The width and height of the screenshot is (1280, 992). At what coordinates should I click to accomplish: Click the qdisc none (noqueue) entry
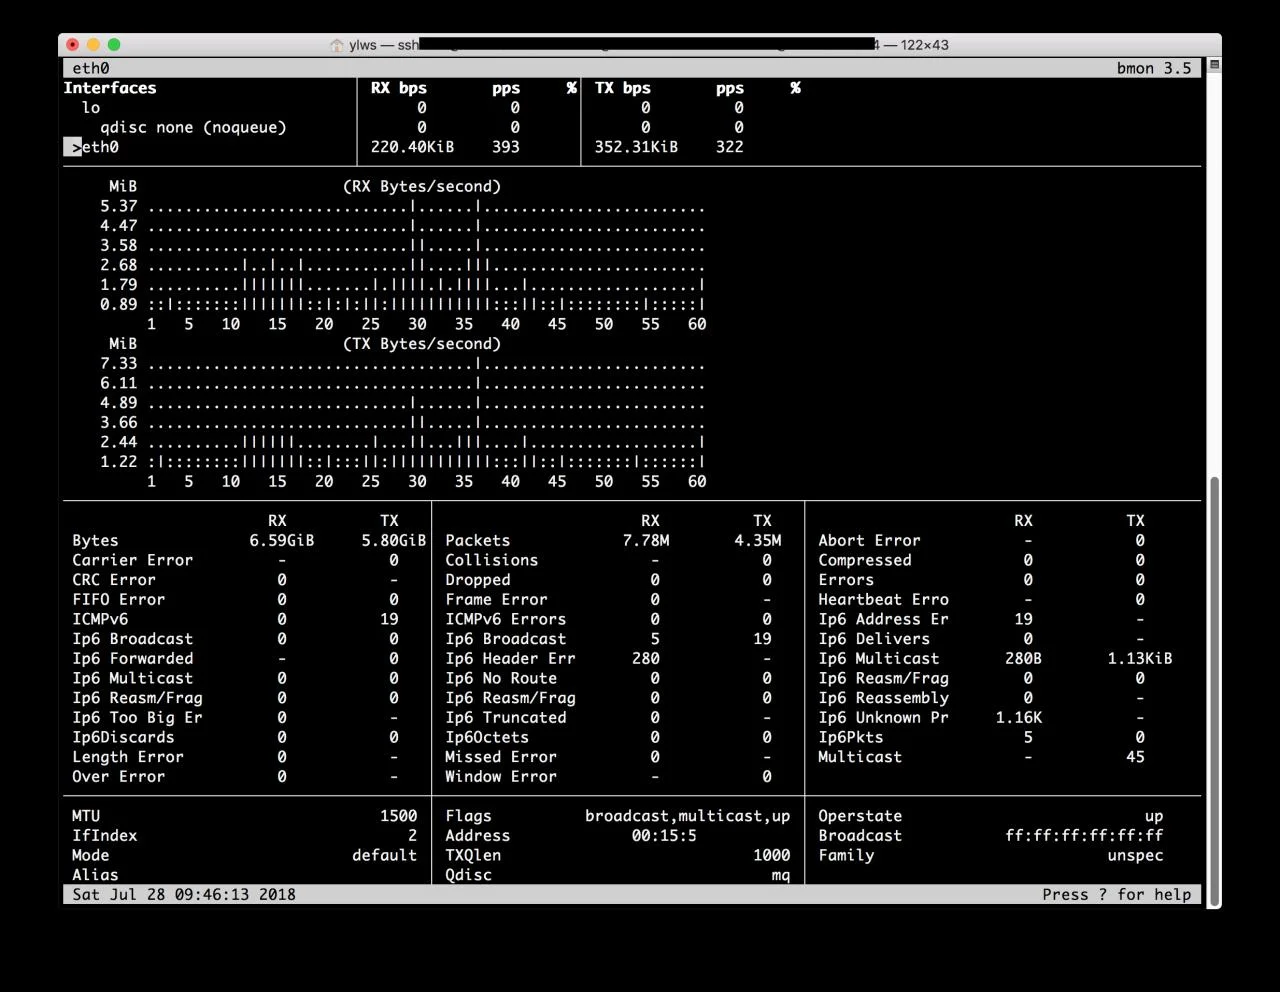(x=192, y=128)
